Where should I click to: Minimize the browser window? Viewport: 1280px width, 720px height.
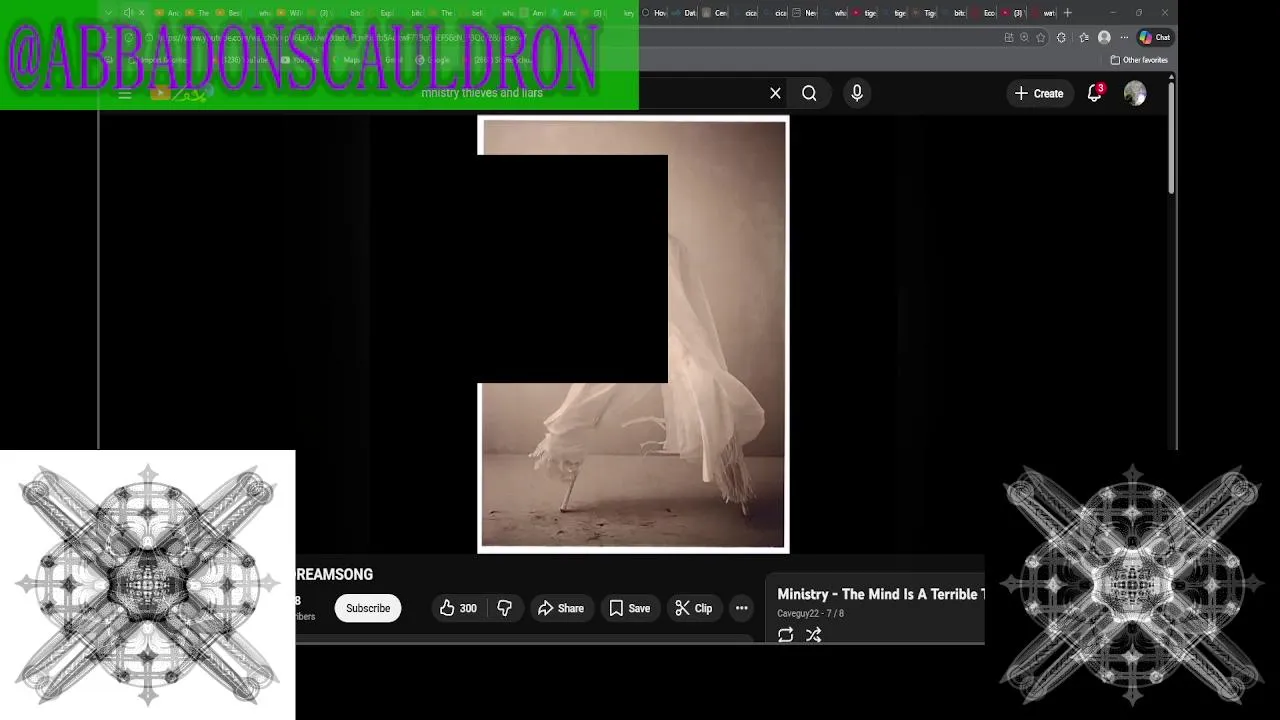click(1113, 13)
